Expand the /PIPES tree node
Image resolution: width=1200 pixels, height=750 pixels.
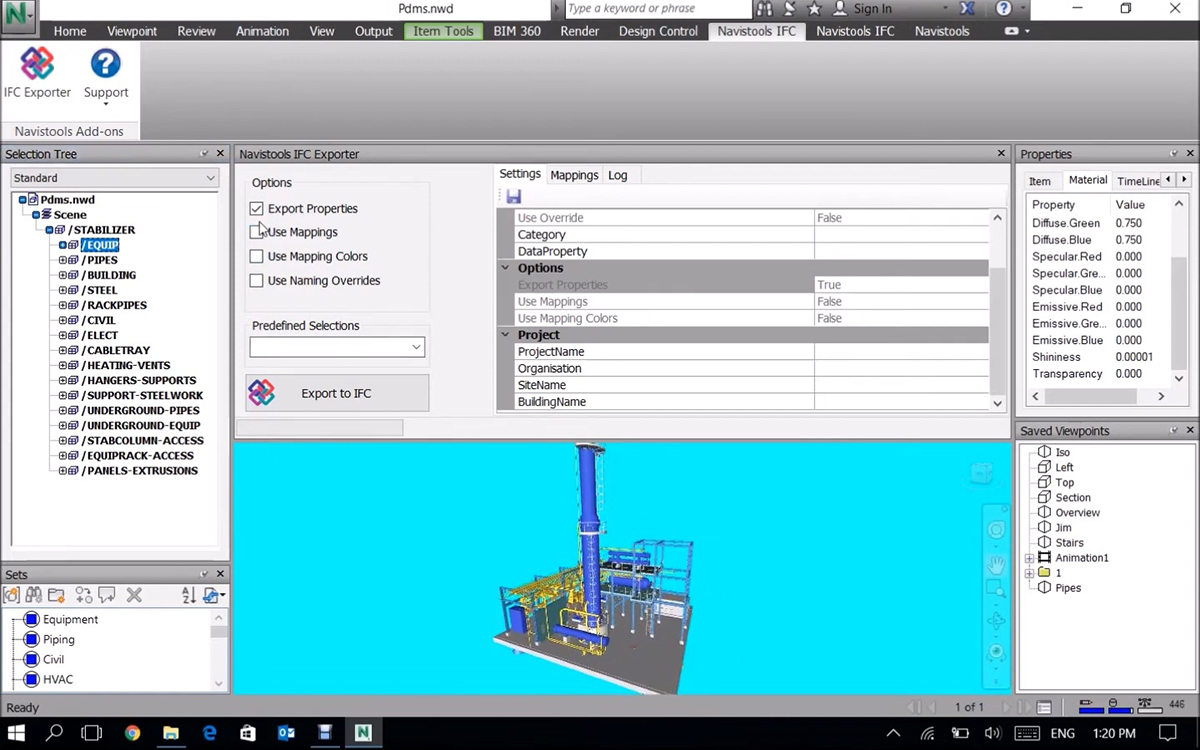62,260
